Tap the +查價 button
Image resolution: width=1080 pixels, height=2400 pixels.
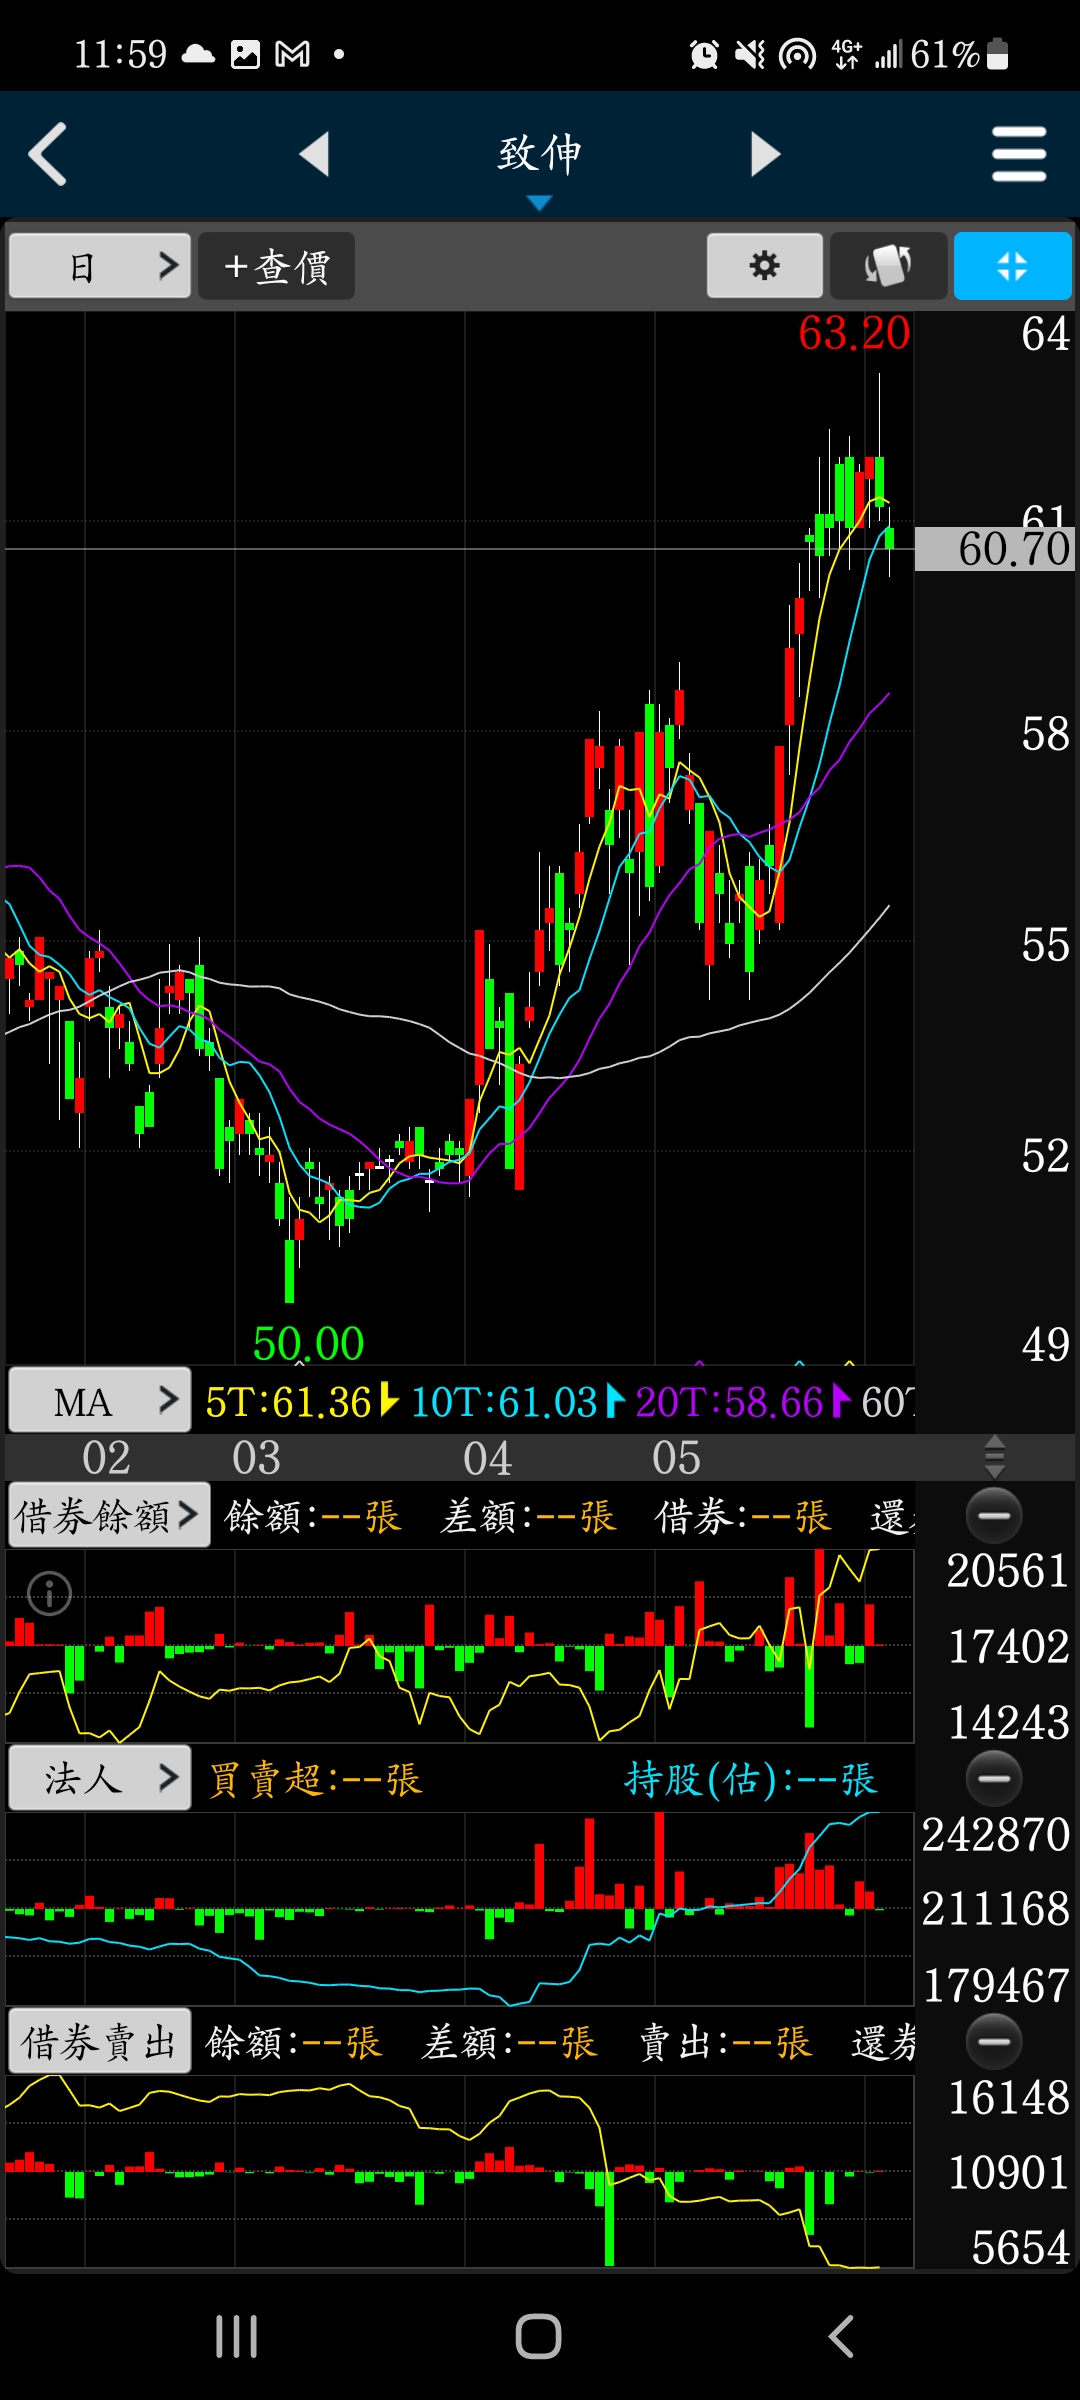(x=276, y=266)
